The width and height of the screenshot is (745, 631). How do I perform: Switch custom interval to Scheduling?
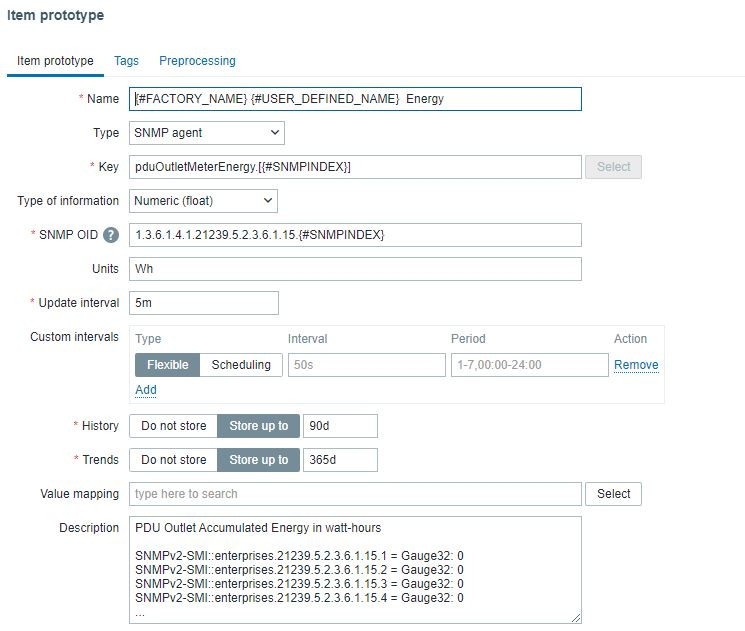241,365
